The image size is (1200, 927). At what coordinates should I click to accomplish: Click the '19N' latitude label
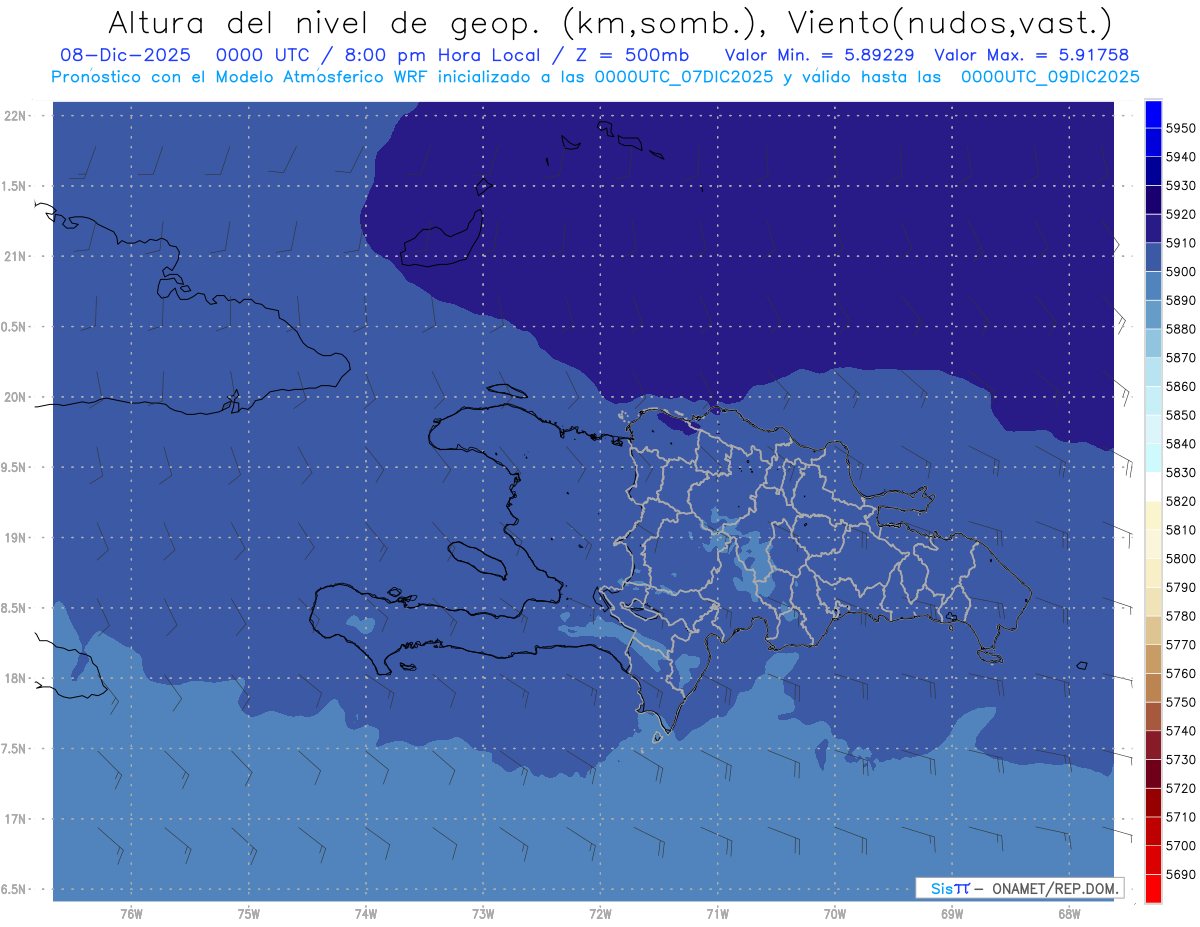point(15,537)
